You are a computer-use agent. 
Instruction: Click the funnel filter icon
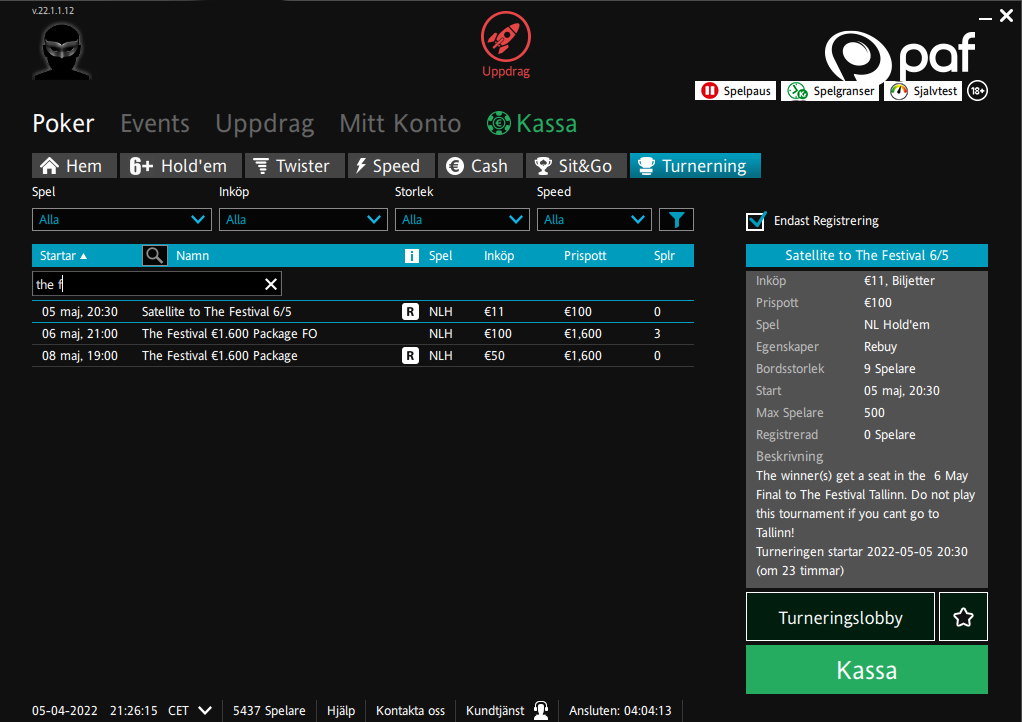click(x=676, y=220)
